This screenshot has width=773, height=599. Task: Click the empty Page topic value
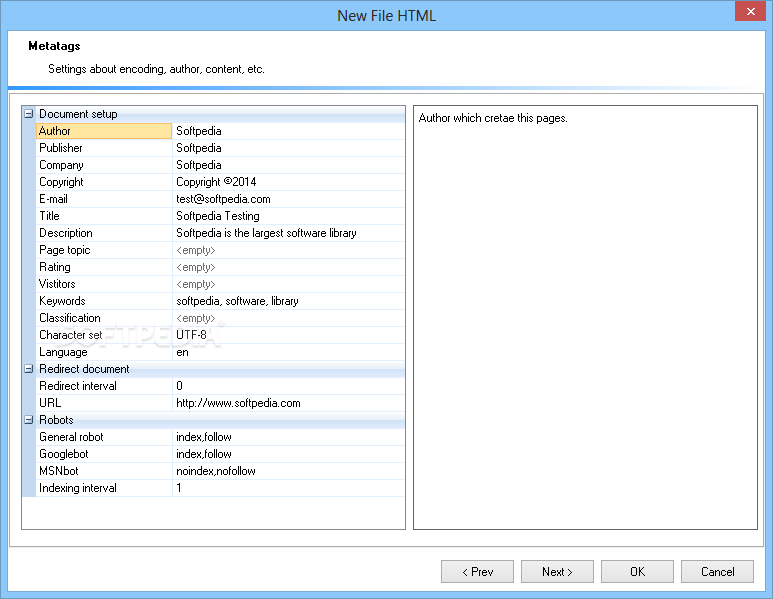(288, 250)
